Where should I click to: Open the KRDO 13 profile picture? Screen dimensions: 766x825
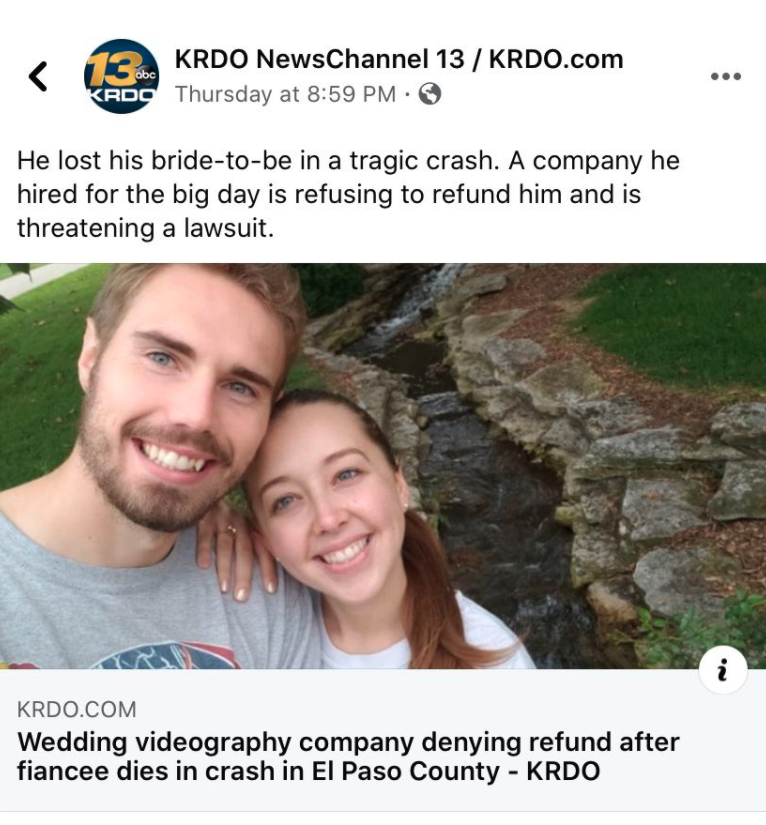pos(122,76)
